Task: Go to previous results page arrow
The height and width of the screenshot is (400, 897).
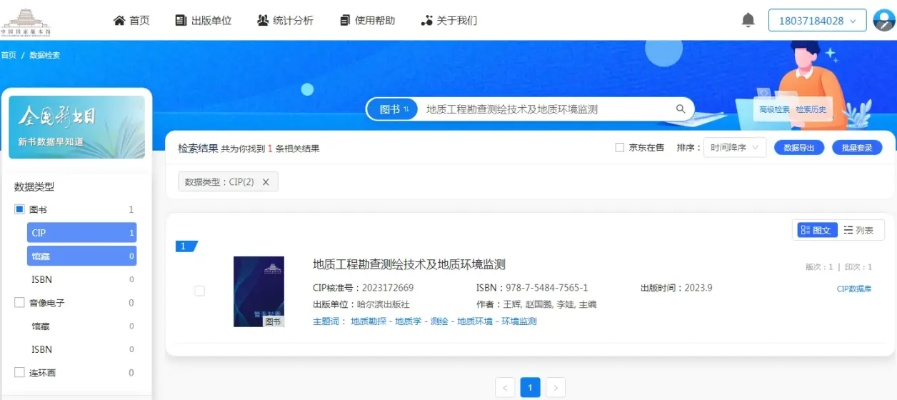Action: (x=506, y=387)
